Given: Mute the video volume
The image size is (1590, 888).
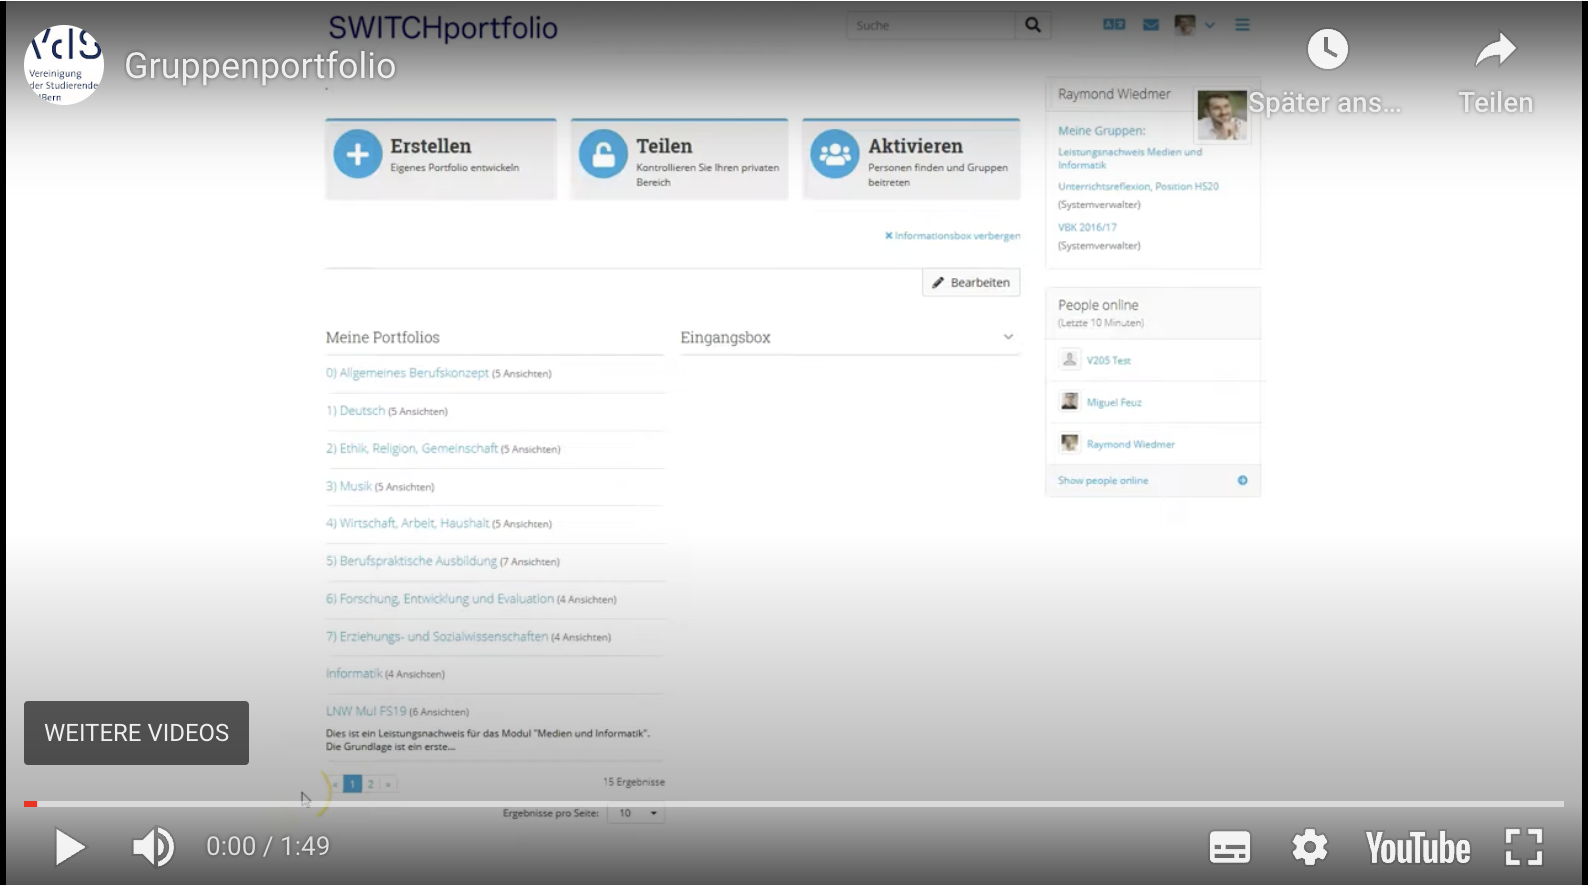Looking at the screenshot, I should click(153, 847).
